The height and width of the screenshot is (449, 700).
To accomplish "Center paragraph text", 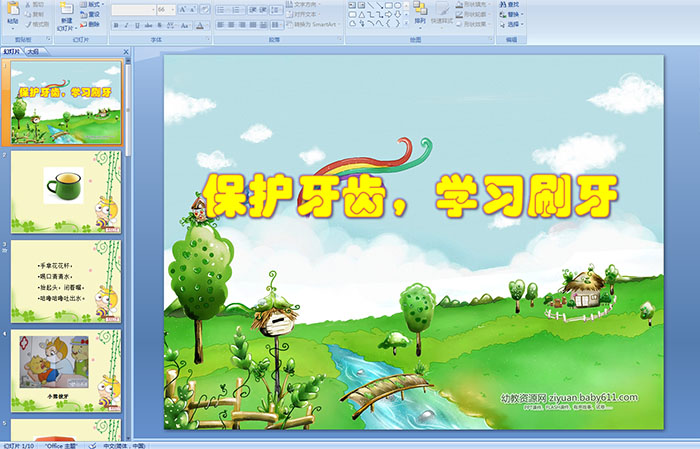I will click(231, 25).
